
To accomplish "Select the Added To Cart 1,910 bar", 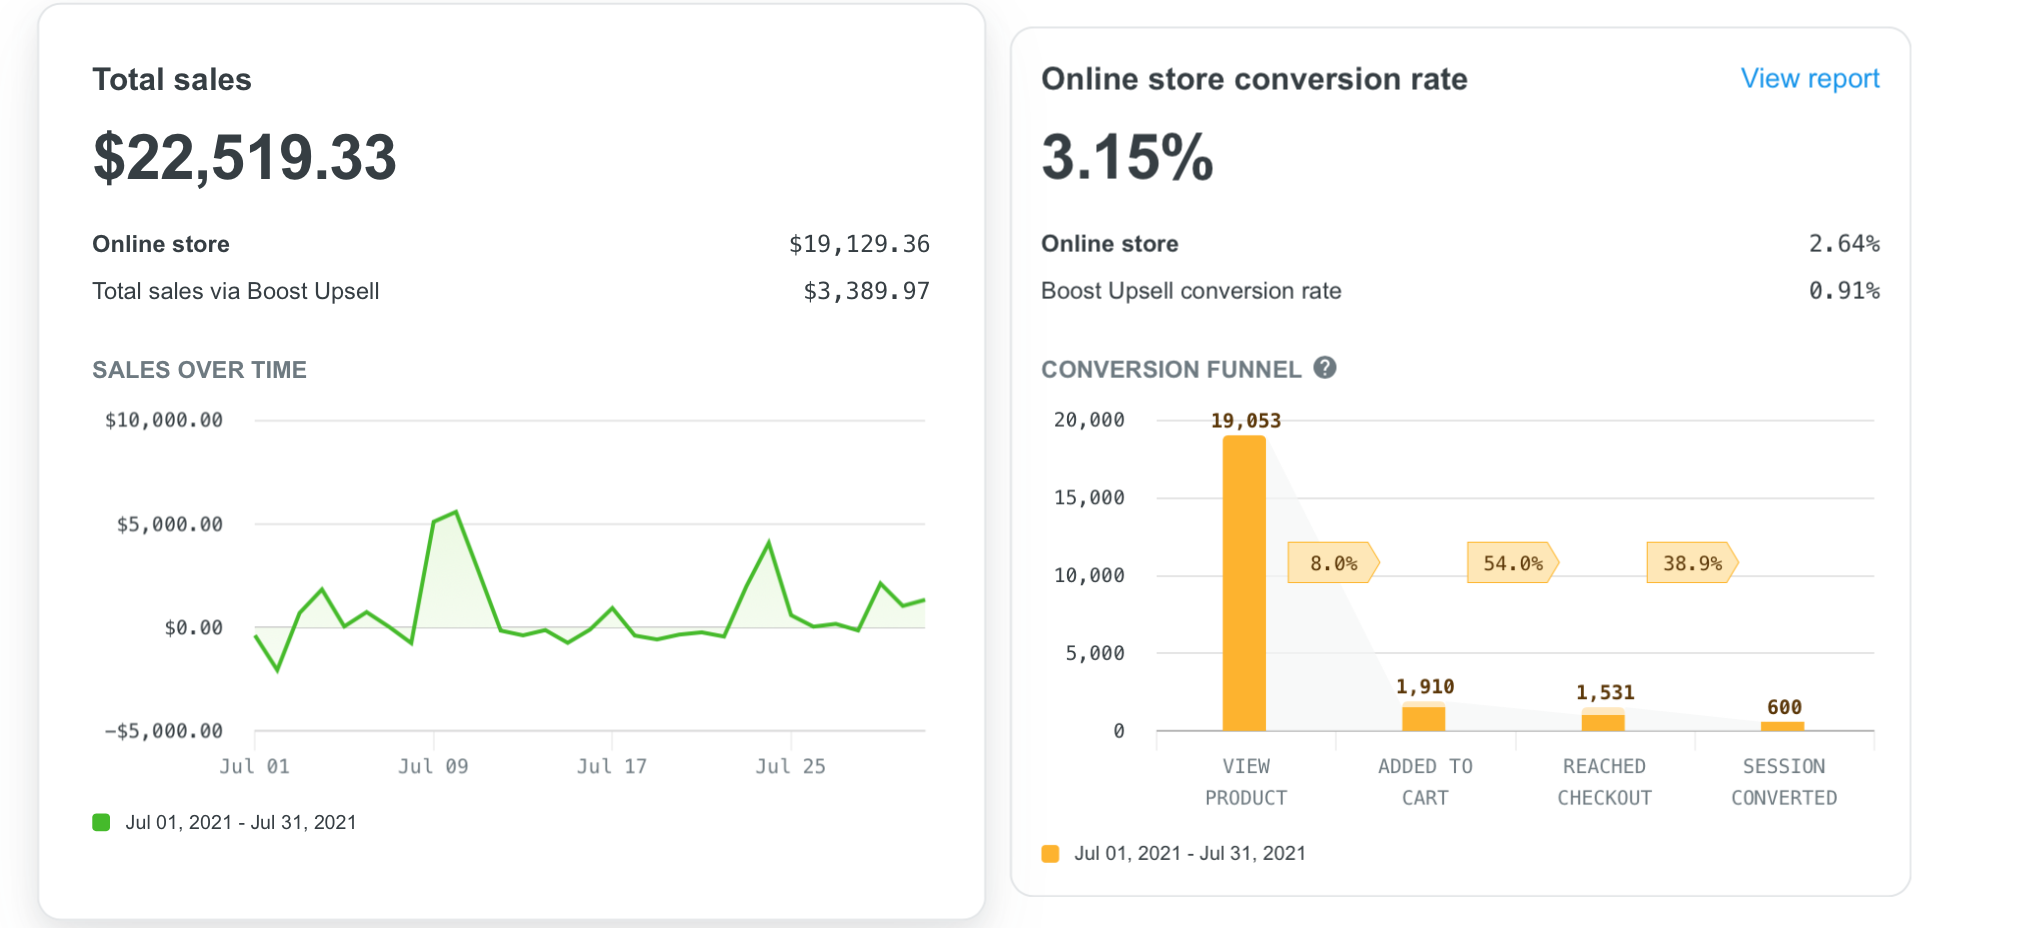I will (1424, 717).
